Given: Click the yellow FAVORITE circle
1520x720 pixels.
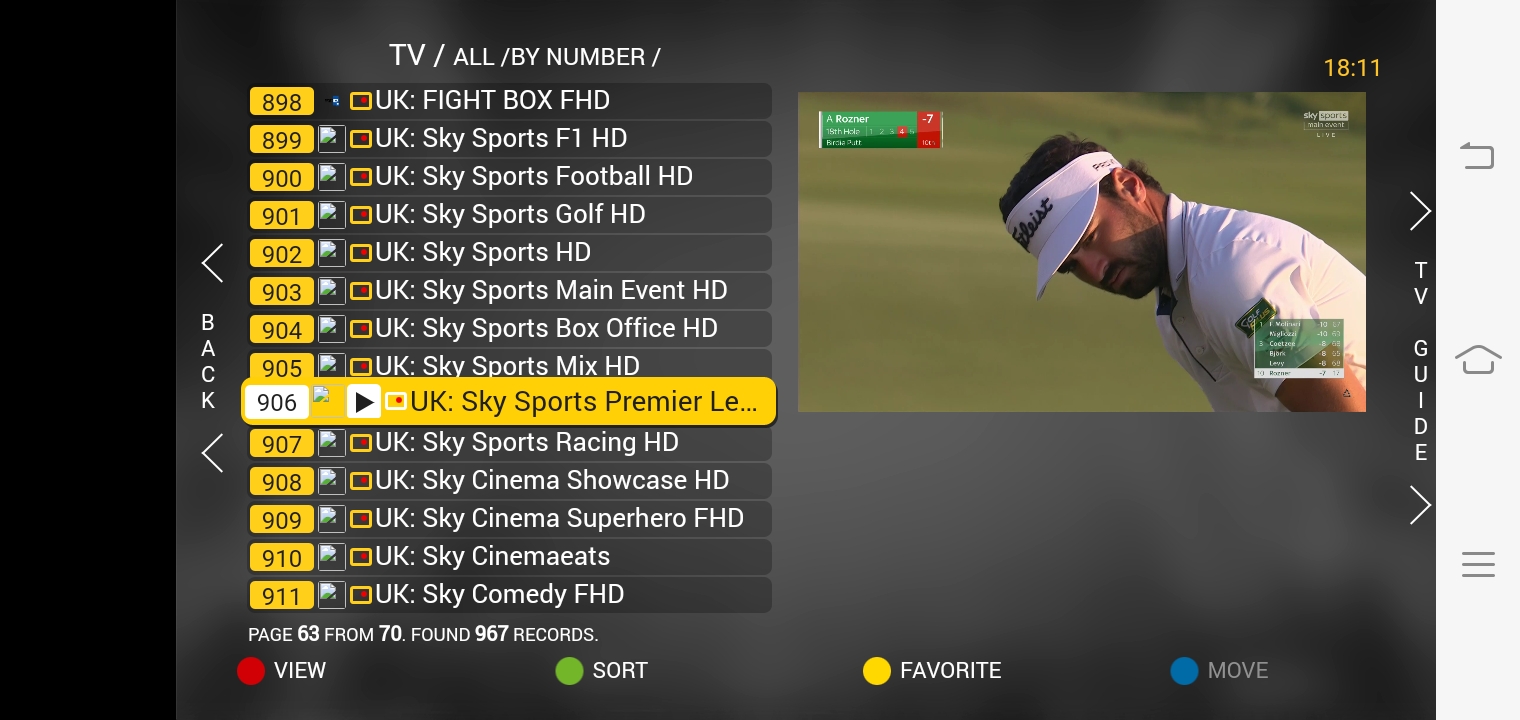Looking at the screenshot, I should pyautogui.click(x=877, y=671).
